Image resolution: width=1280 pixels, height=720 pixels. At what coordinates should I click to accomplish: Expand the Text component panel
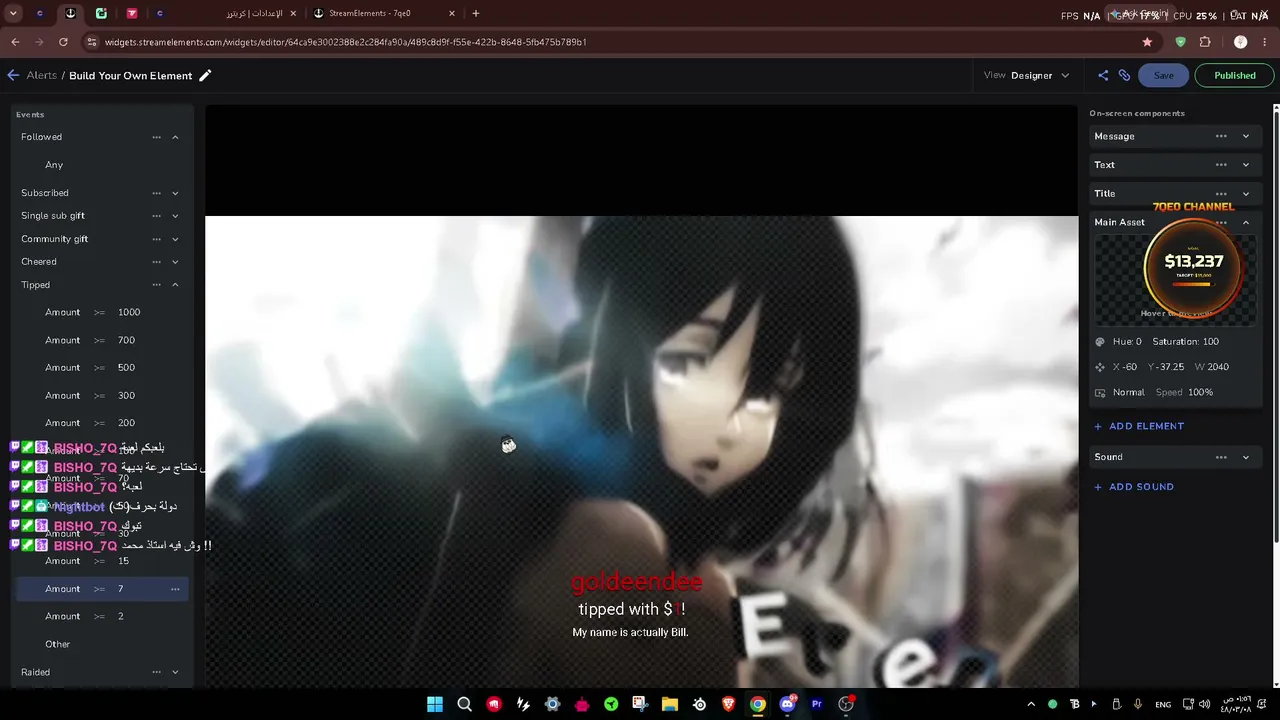click(x=1246, y=165)
